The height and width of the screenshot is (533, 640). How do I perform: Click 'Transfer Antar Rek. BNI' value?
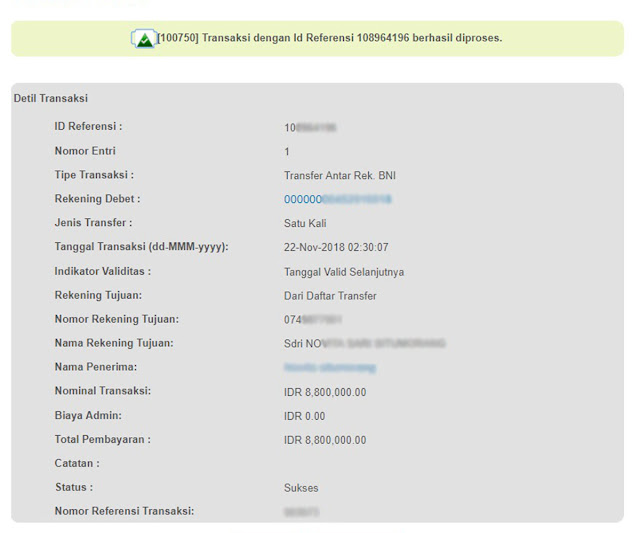coord(340,175)
